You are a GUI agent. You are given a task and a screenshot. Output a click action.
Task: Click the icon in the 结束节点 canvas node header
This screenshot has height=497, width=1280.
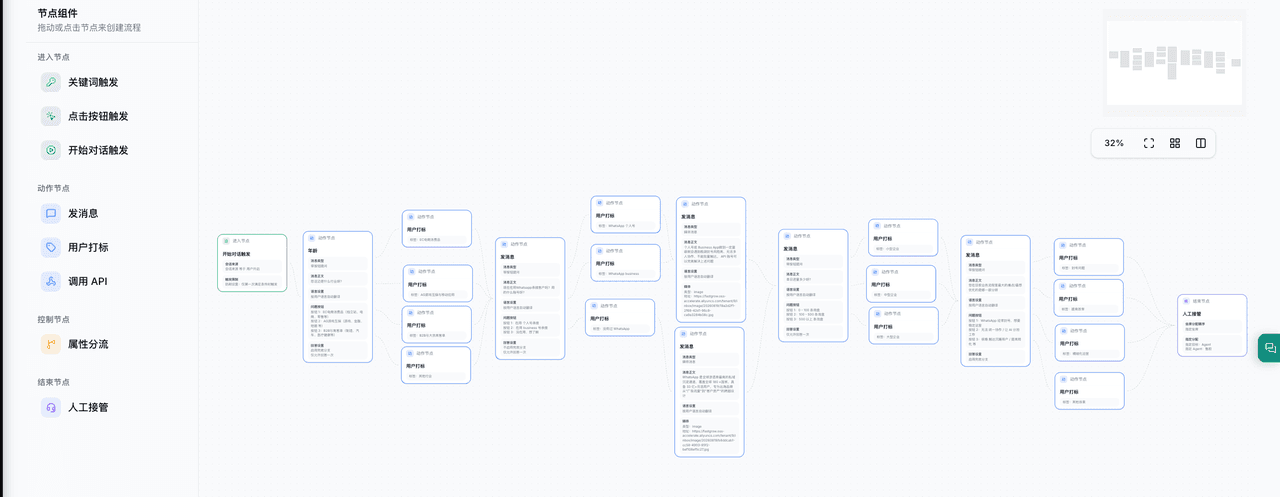(x=1185, y=301)
